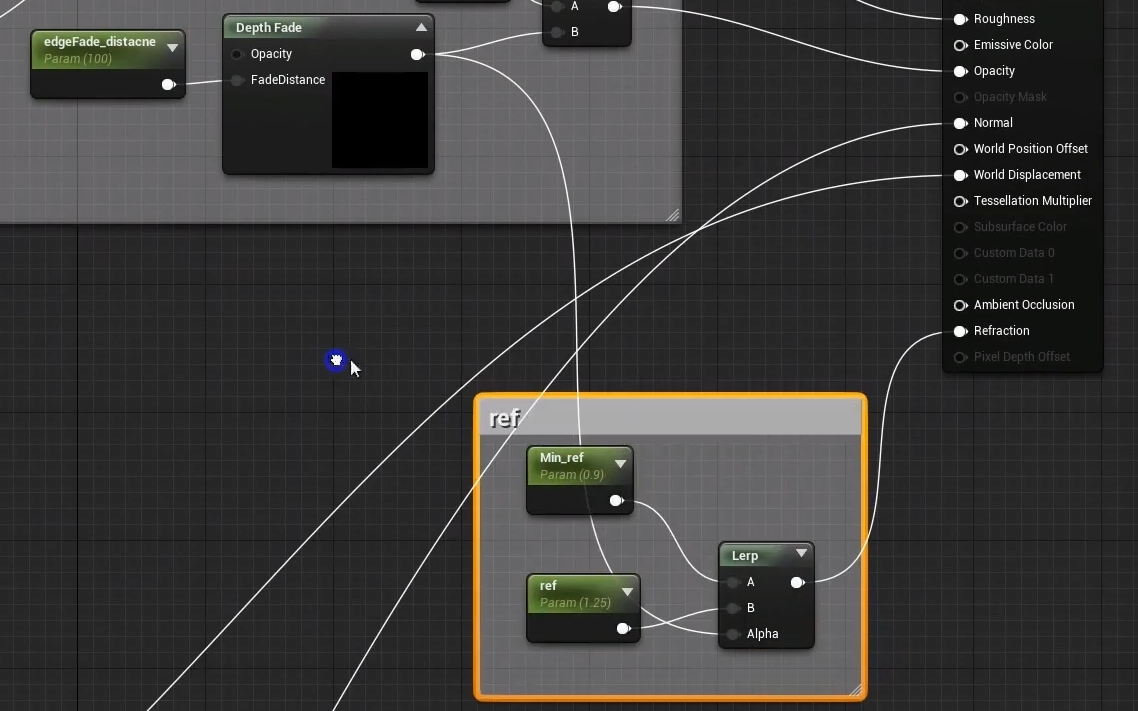Expand the Lerp node arrow
This screenshot has height=711, width=1138.
coord(801,553)
